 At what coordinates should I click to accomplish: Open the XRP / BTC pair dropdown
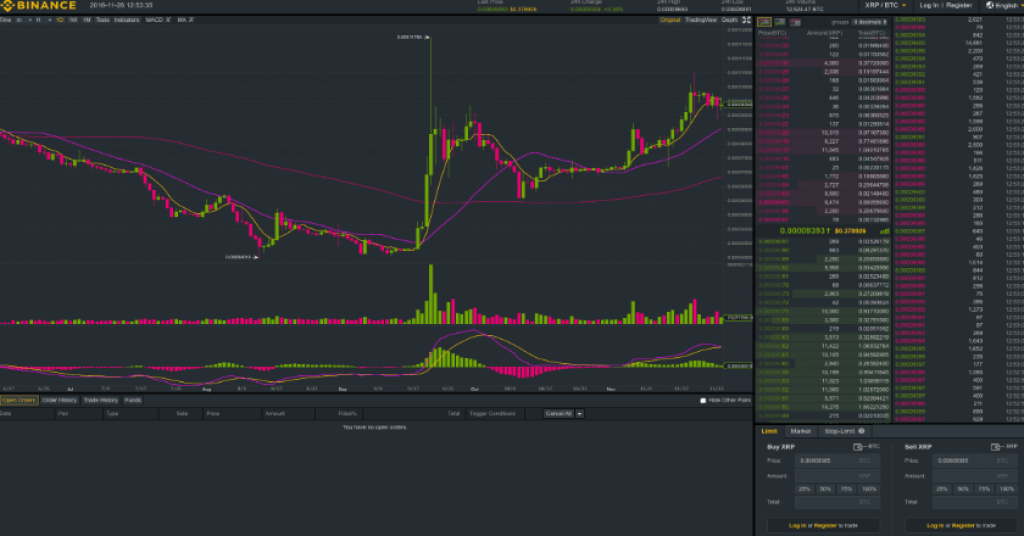885,6
